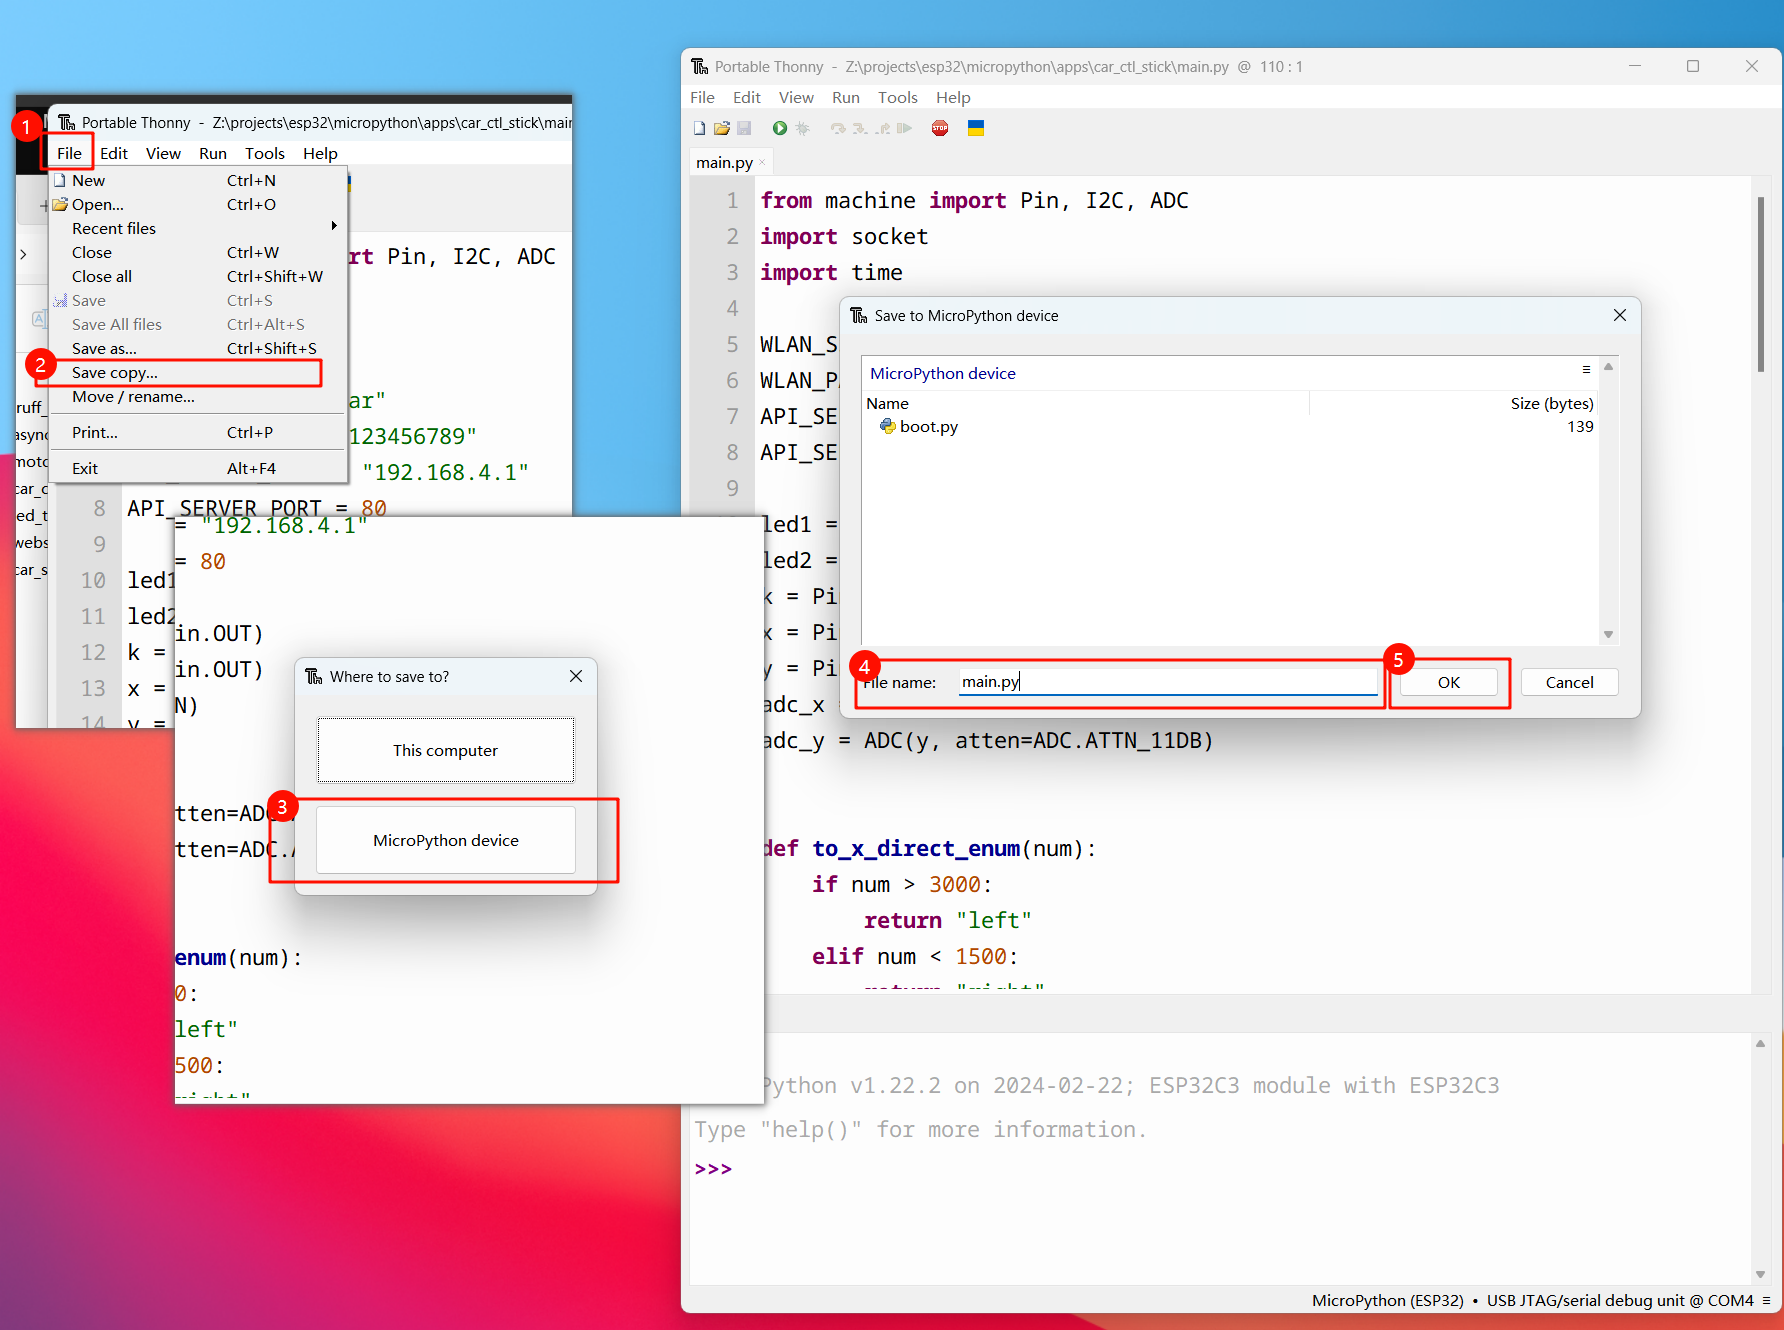This screenshot has height=1330, width=1784.
Task: Select Move / rename... in the File menu
Action: tap(198, 396)
